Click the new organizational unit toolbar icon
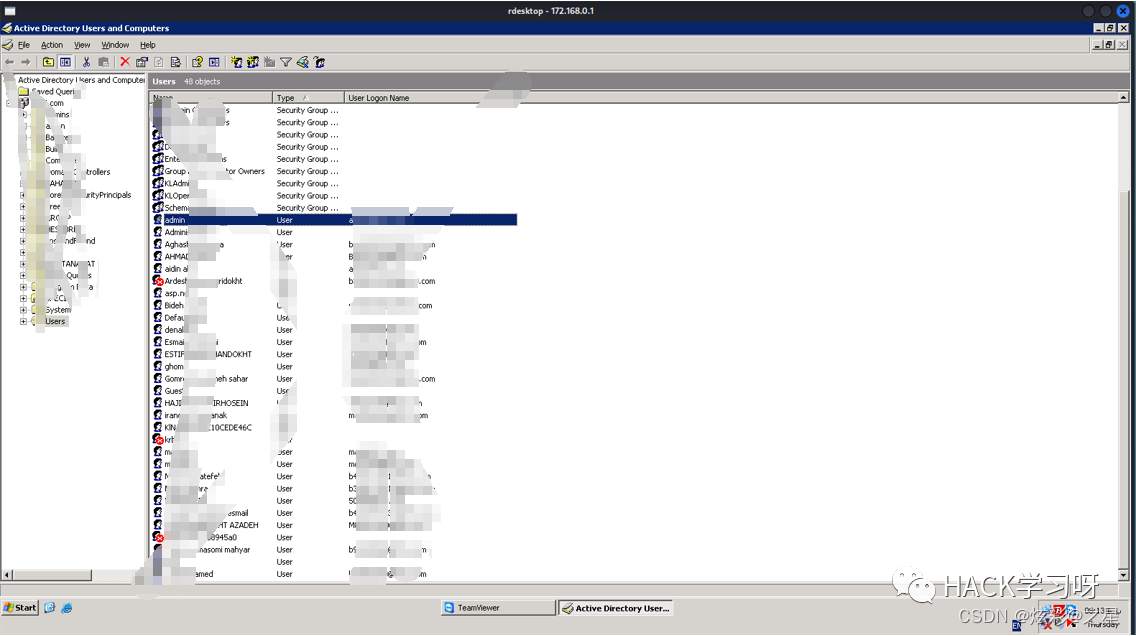 click(270, 62)
